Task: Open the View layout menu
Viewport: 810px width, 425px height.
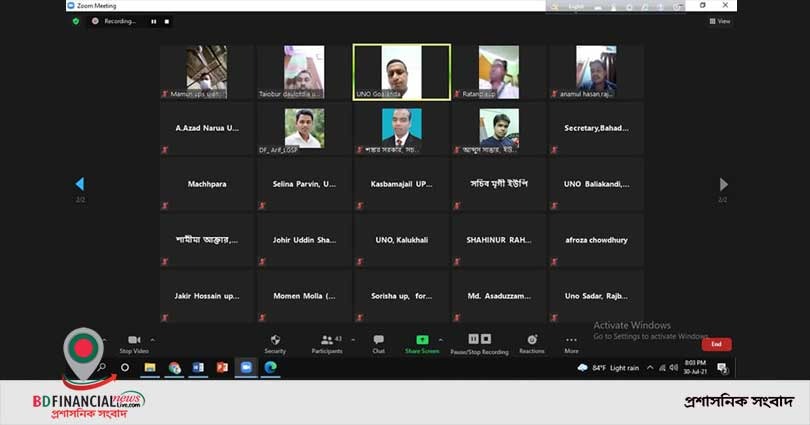Action: click(720, 21)
